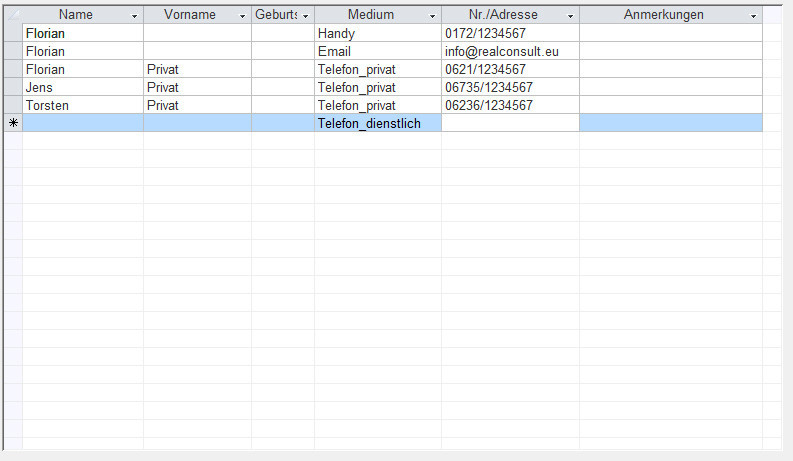Open the Vorname column dropdown arrow
The width and height of the screenshot is (793, 461).
[242, 16]
